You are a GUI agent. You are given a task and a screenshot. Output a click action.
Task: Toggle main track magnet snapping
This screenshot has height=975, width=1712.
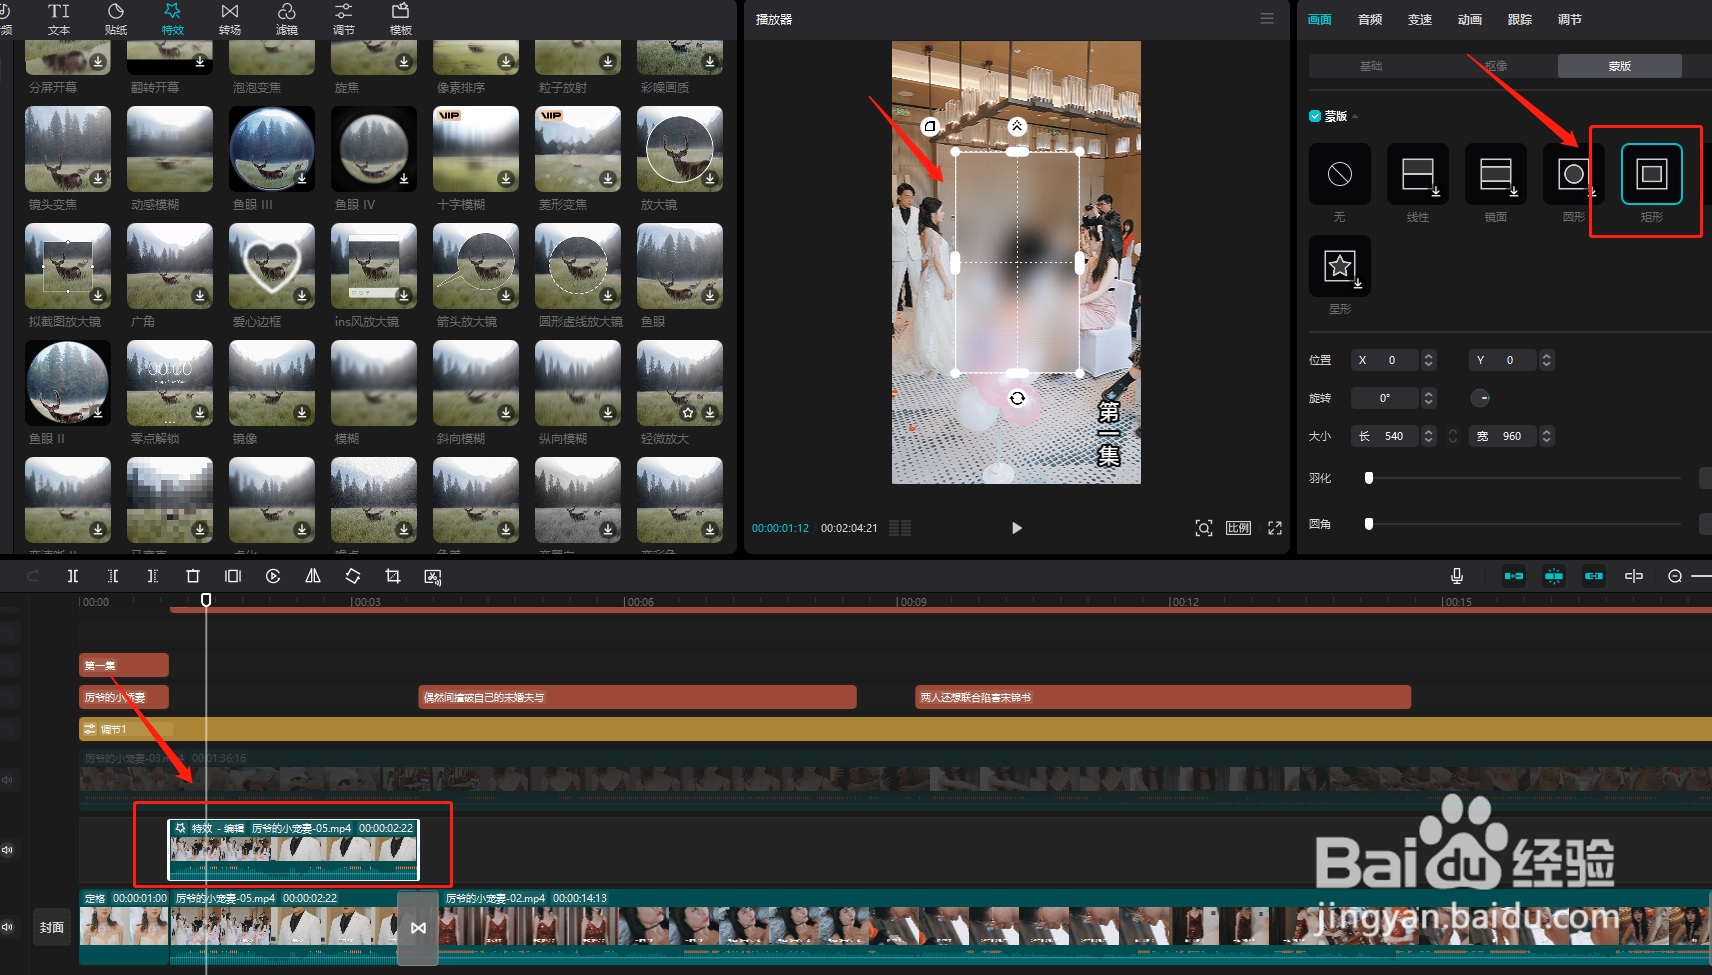[x=1514, y=576]
